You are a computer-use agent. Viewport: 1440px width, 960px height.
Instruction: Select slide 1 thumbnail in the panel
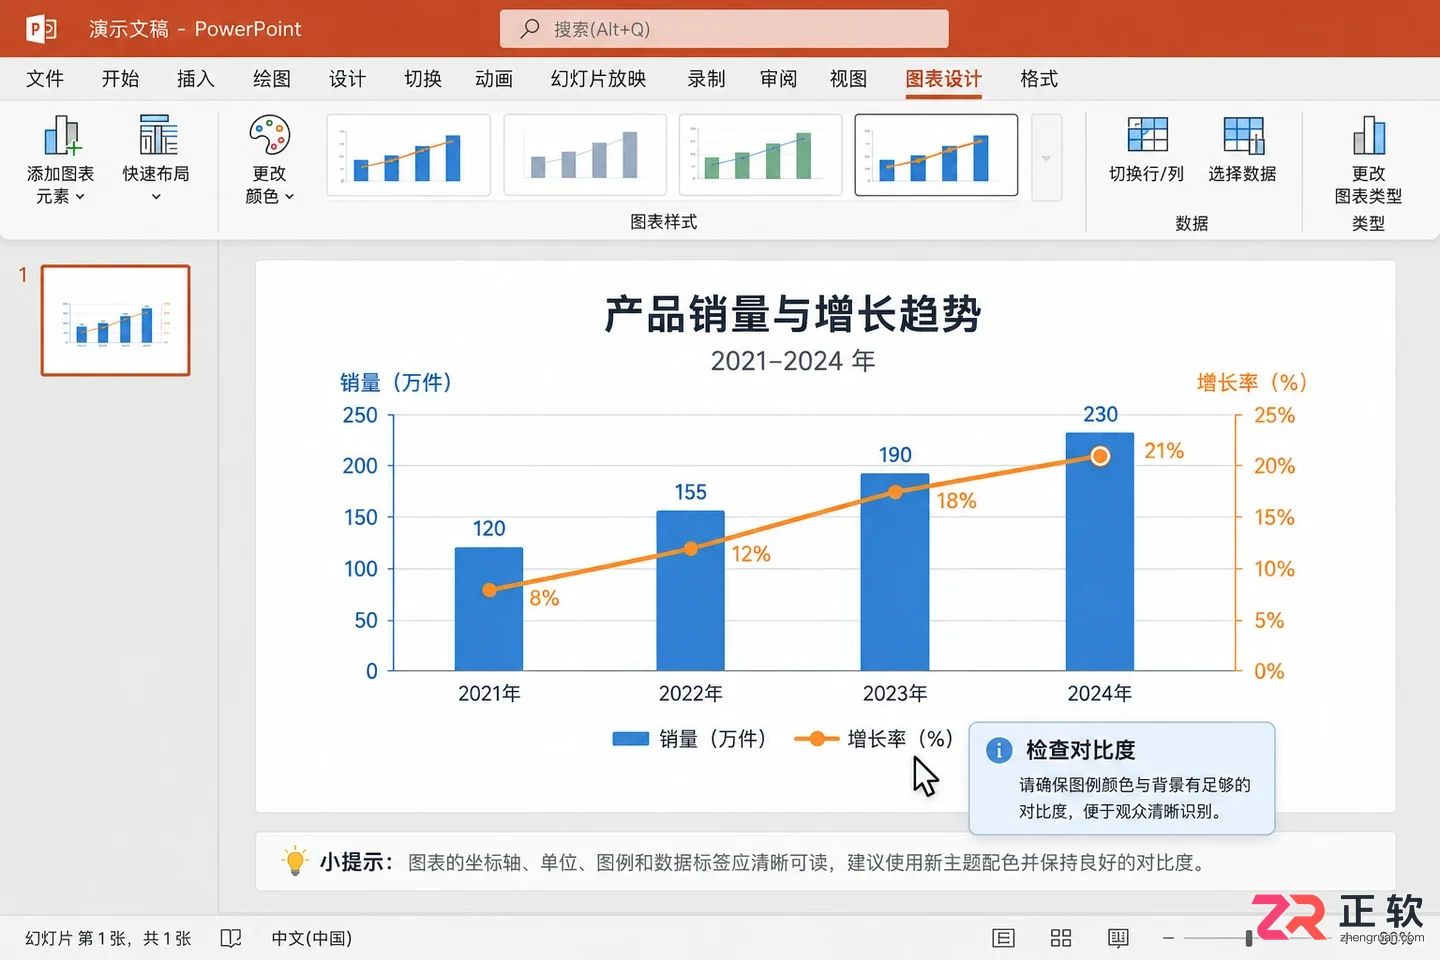(x=115, y=320)
